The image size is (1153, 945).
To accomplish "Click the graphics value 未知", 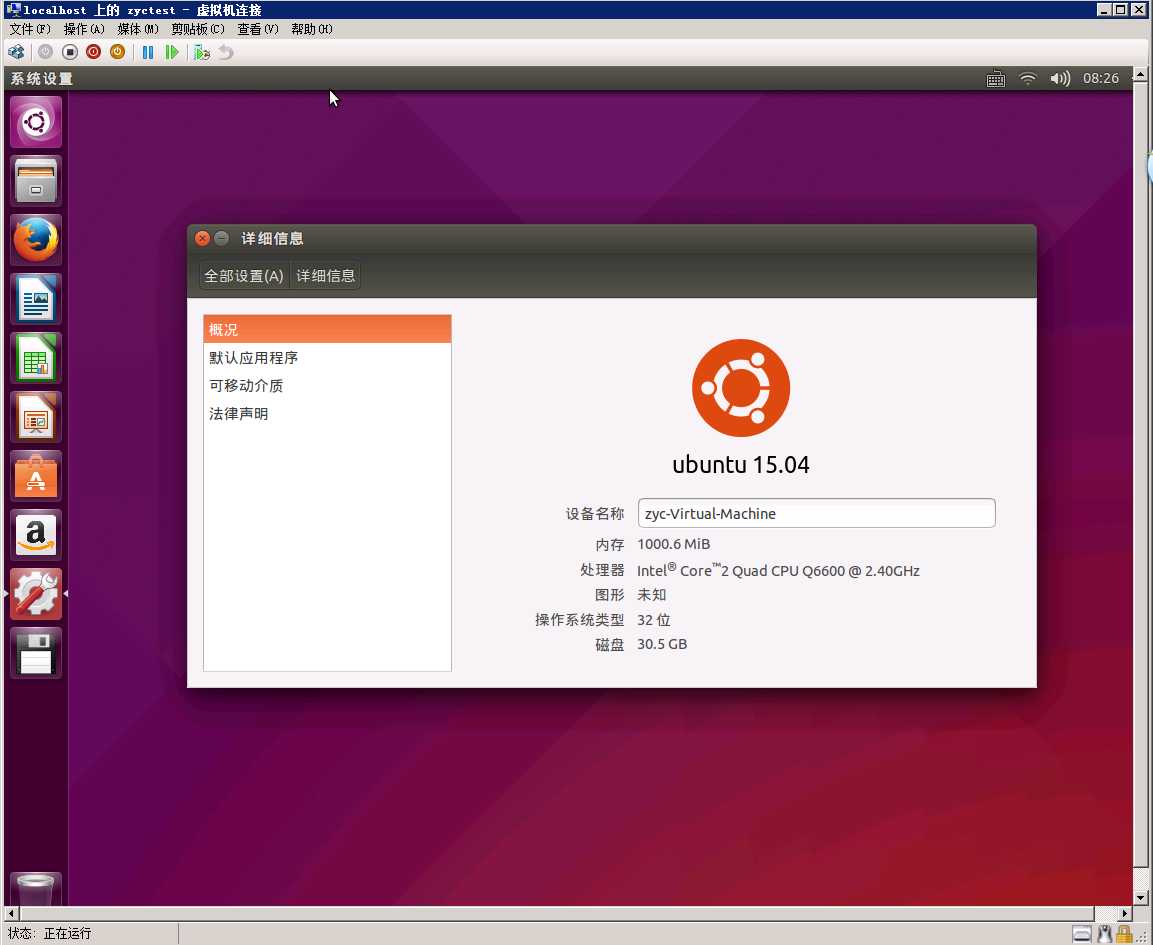I will 652,595.
